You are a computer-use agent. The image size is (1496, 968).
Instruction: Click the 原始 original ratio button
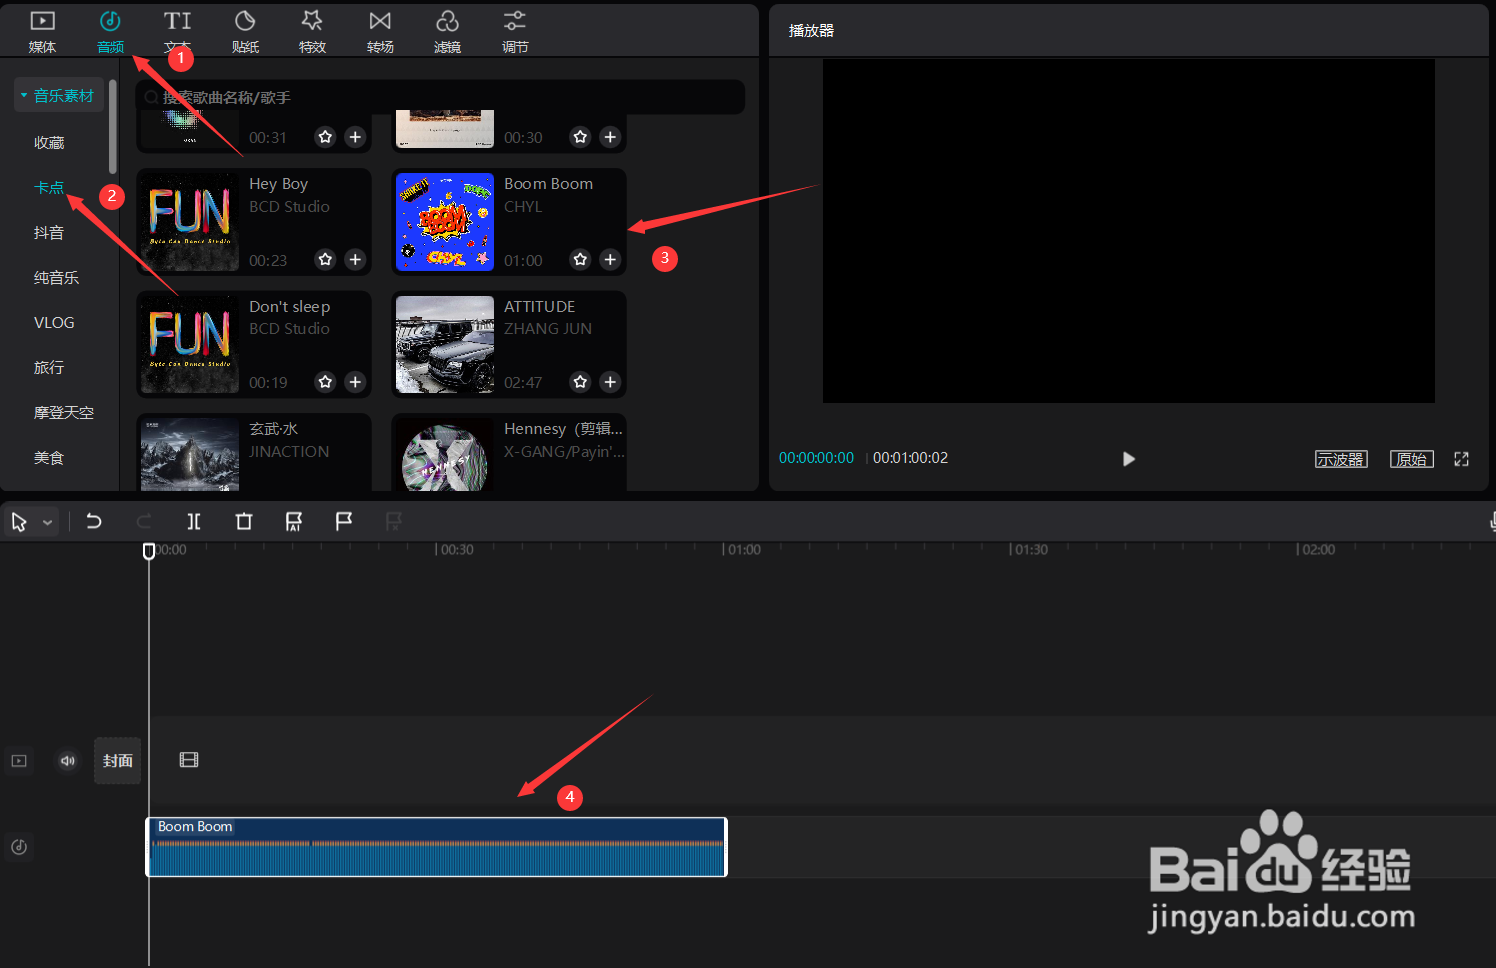tap(1412, 459)
